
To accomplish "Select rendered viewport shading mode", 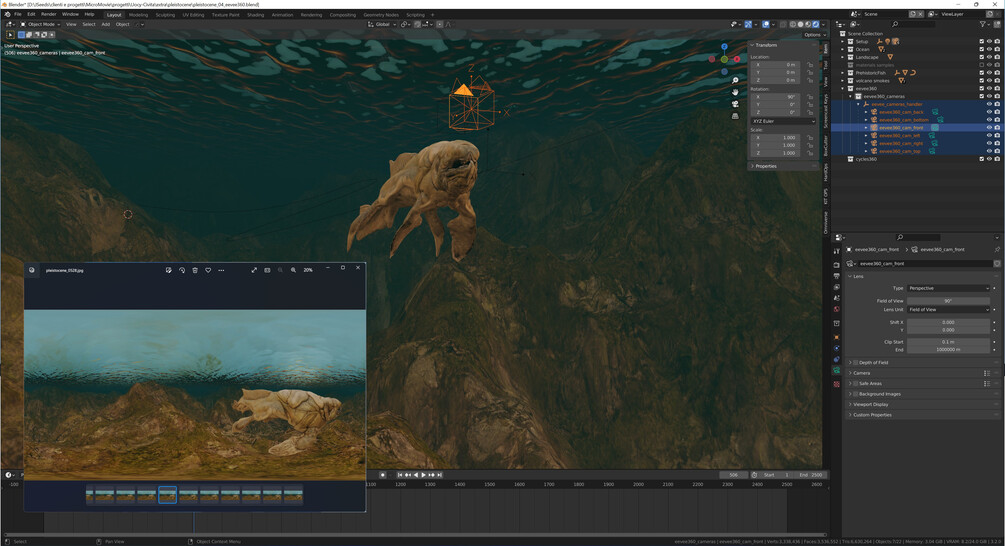I will coord(816,24).
